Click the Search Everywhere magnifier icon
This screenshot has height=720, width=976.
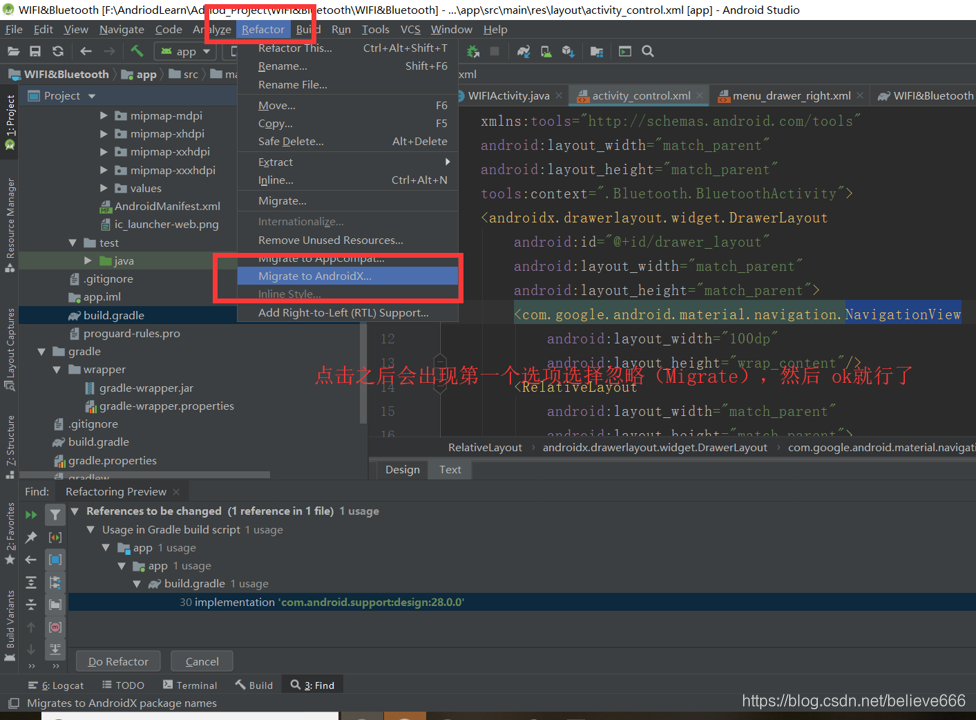pos(648,52)
